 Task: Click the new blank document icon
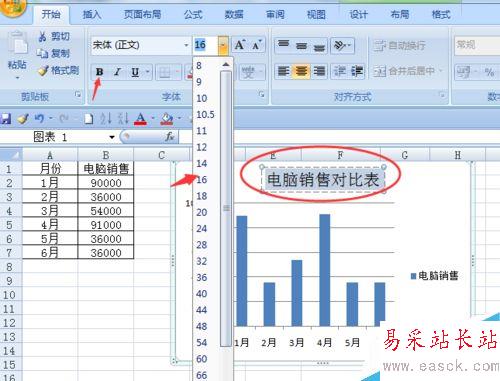click(x=89, y=119)
